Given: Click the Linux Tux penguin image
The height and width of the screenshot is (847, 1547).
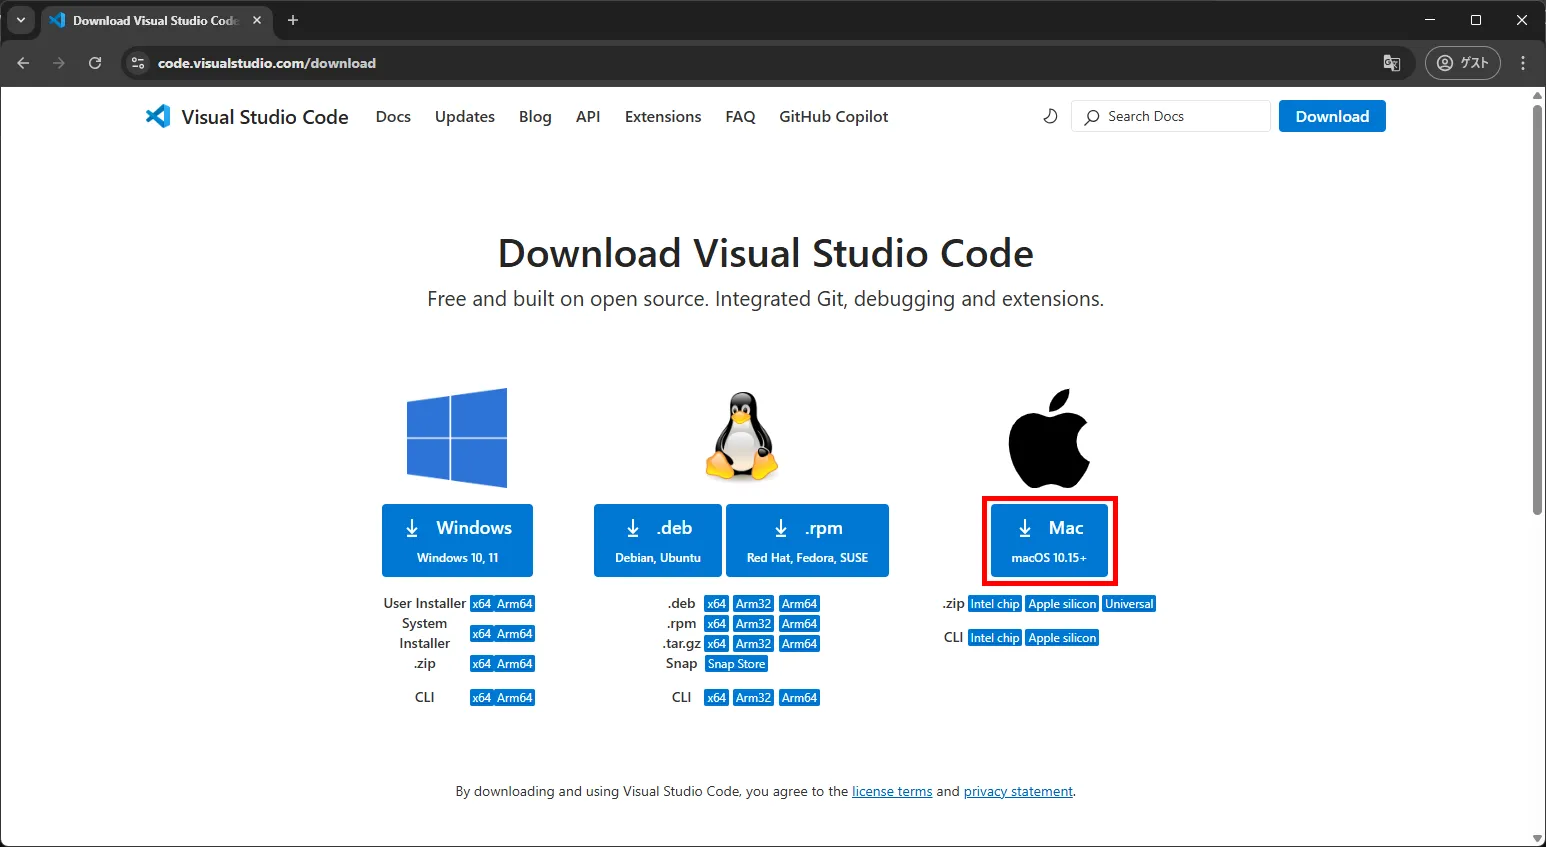Looking at the screenshot, I should (x=742, y=437).
